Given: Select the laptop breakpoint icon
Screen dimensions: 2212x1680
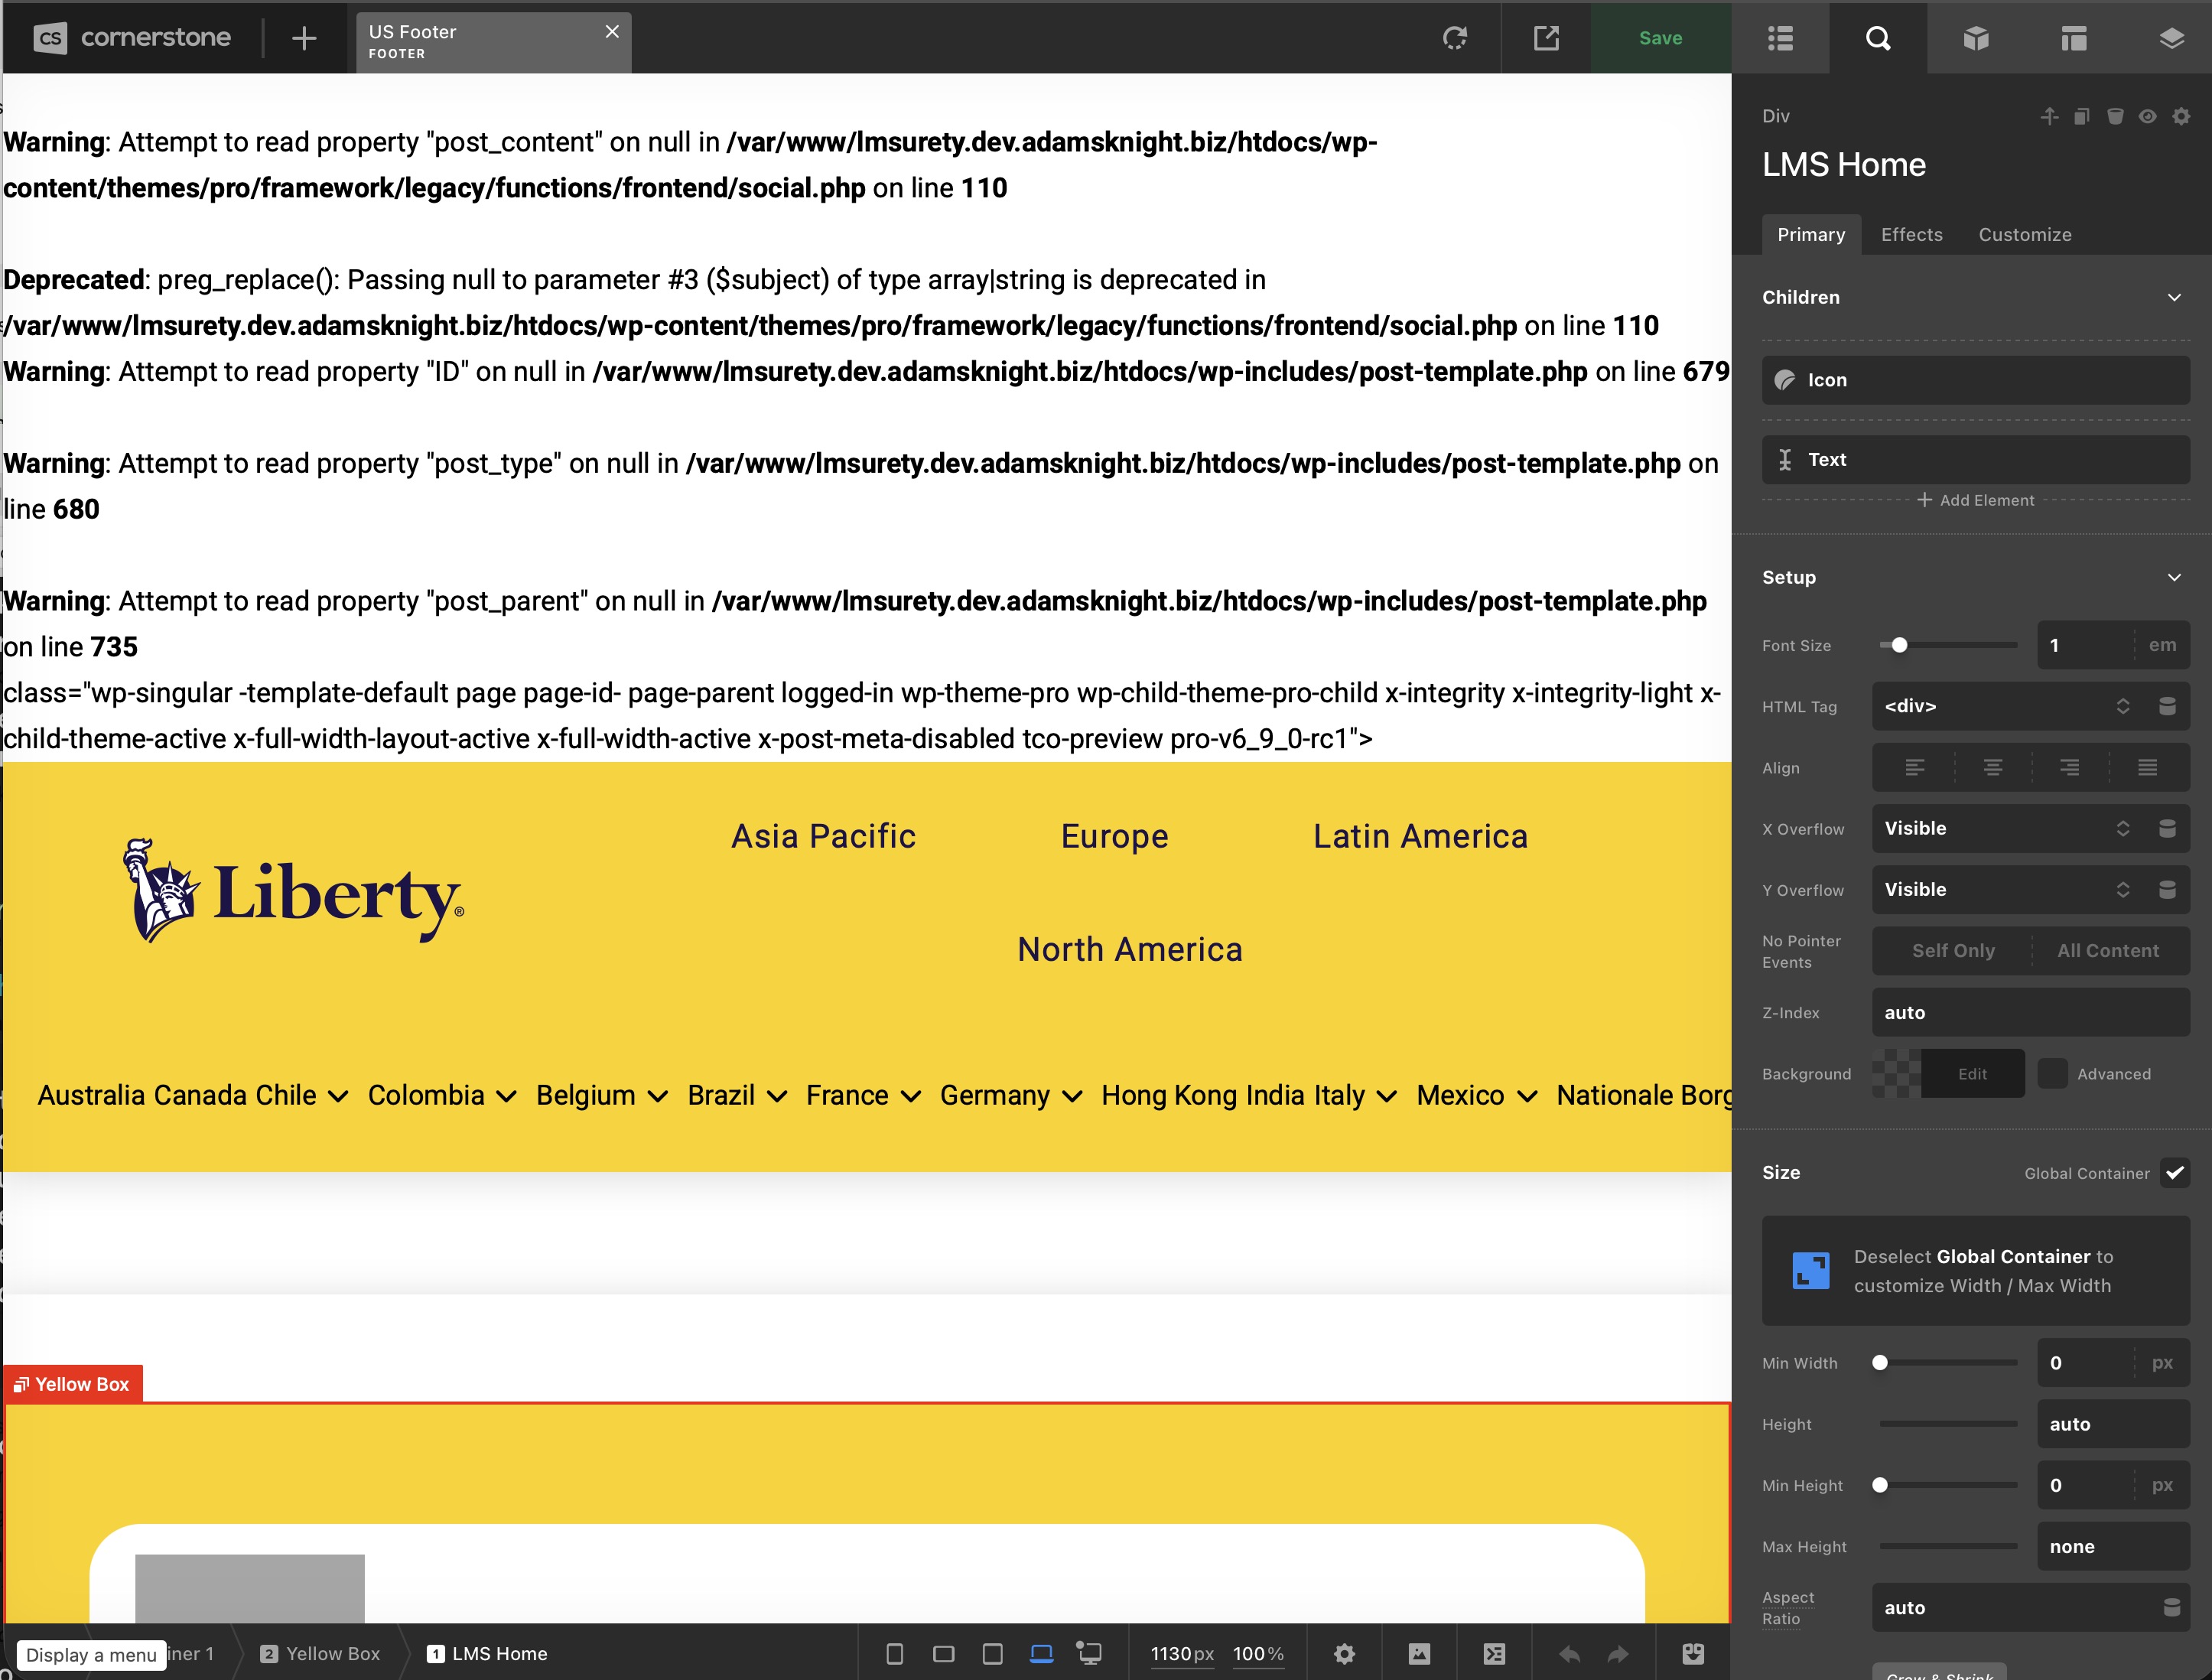Looking at the screenshot, I should (1041, 1654).
